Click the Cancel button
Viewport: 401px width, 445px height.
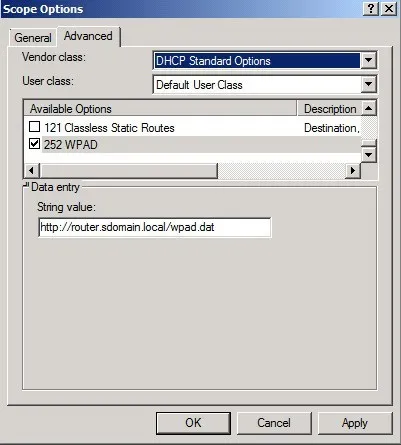point(274,423)
